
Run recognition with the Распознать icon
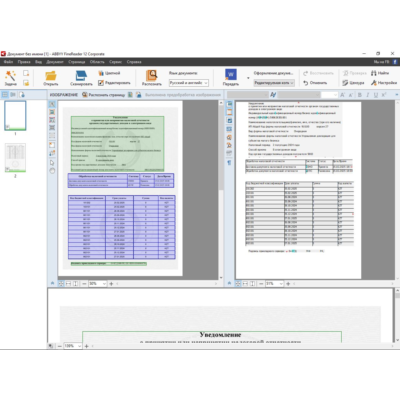point(152,76)
